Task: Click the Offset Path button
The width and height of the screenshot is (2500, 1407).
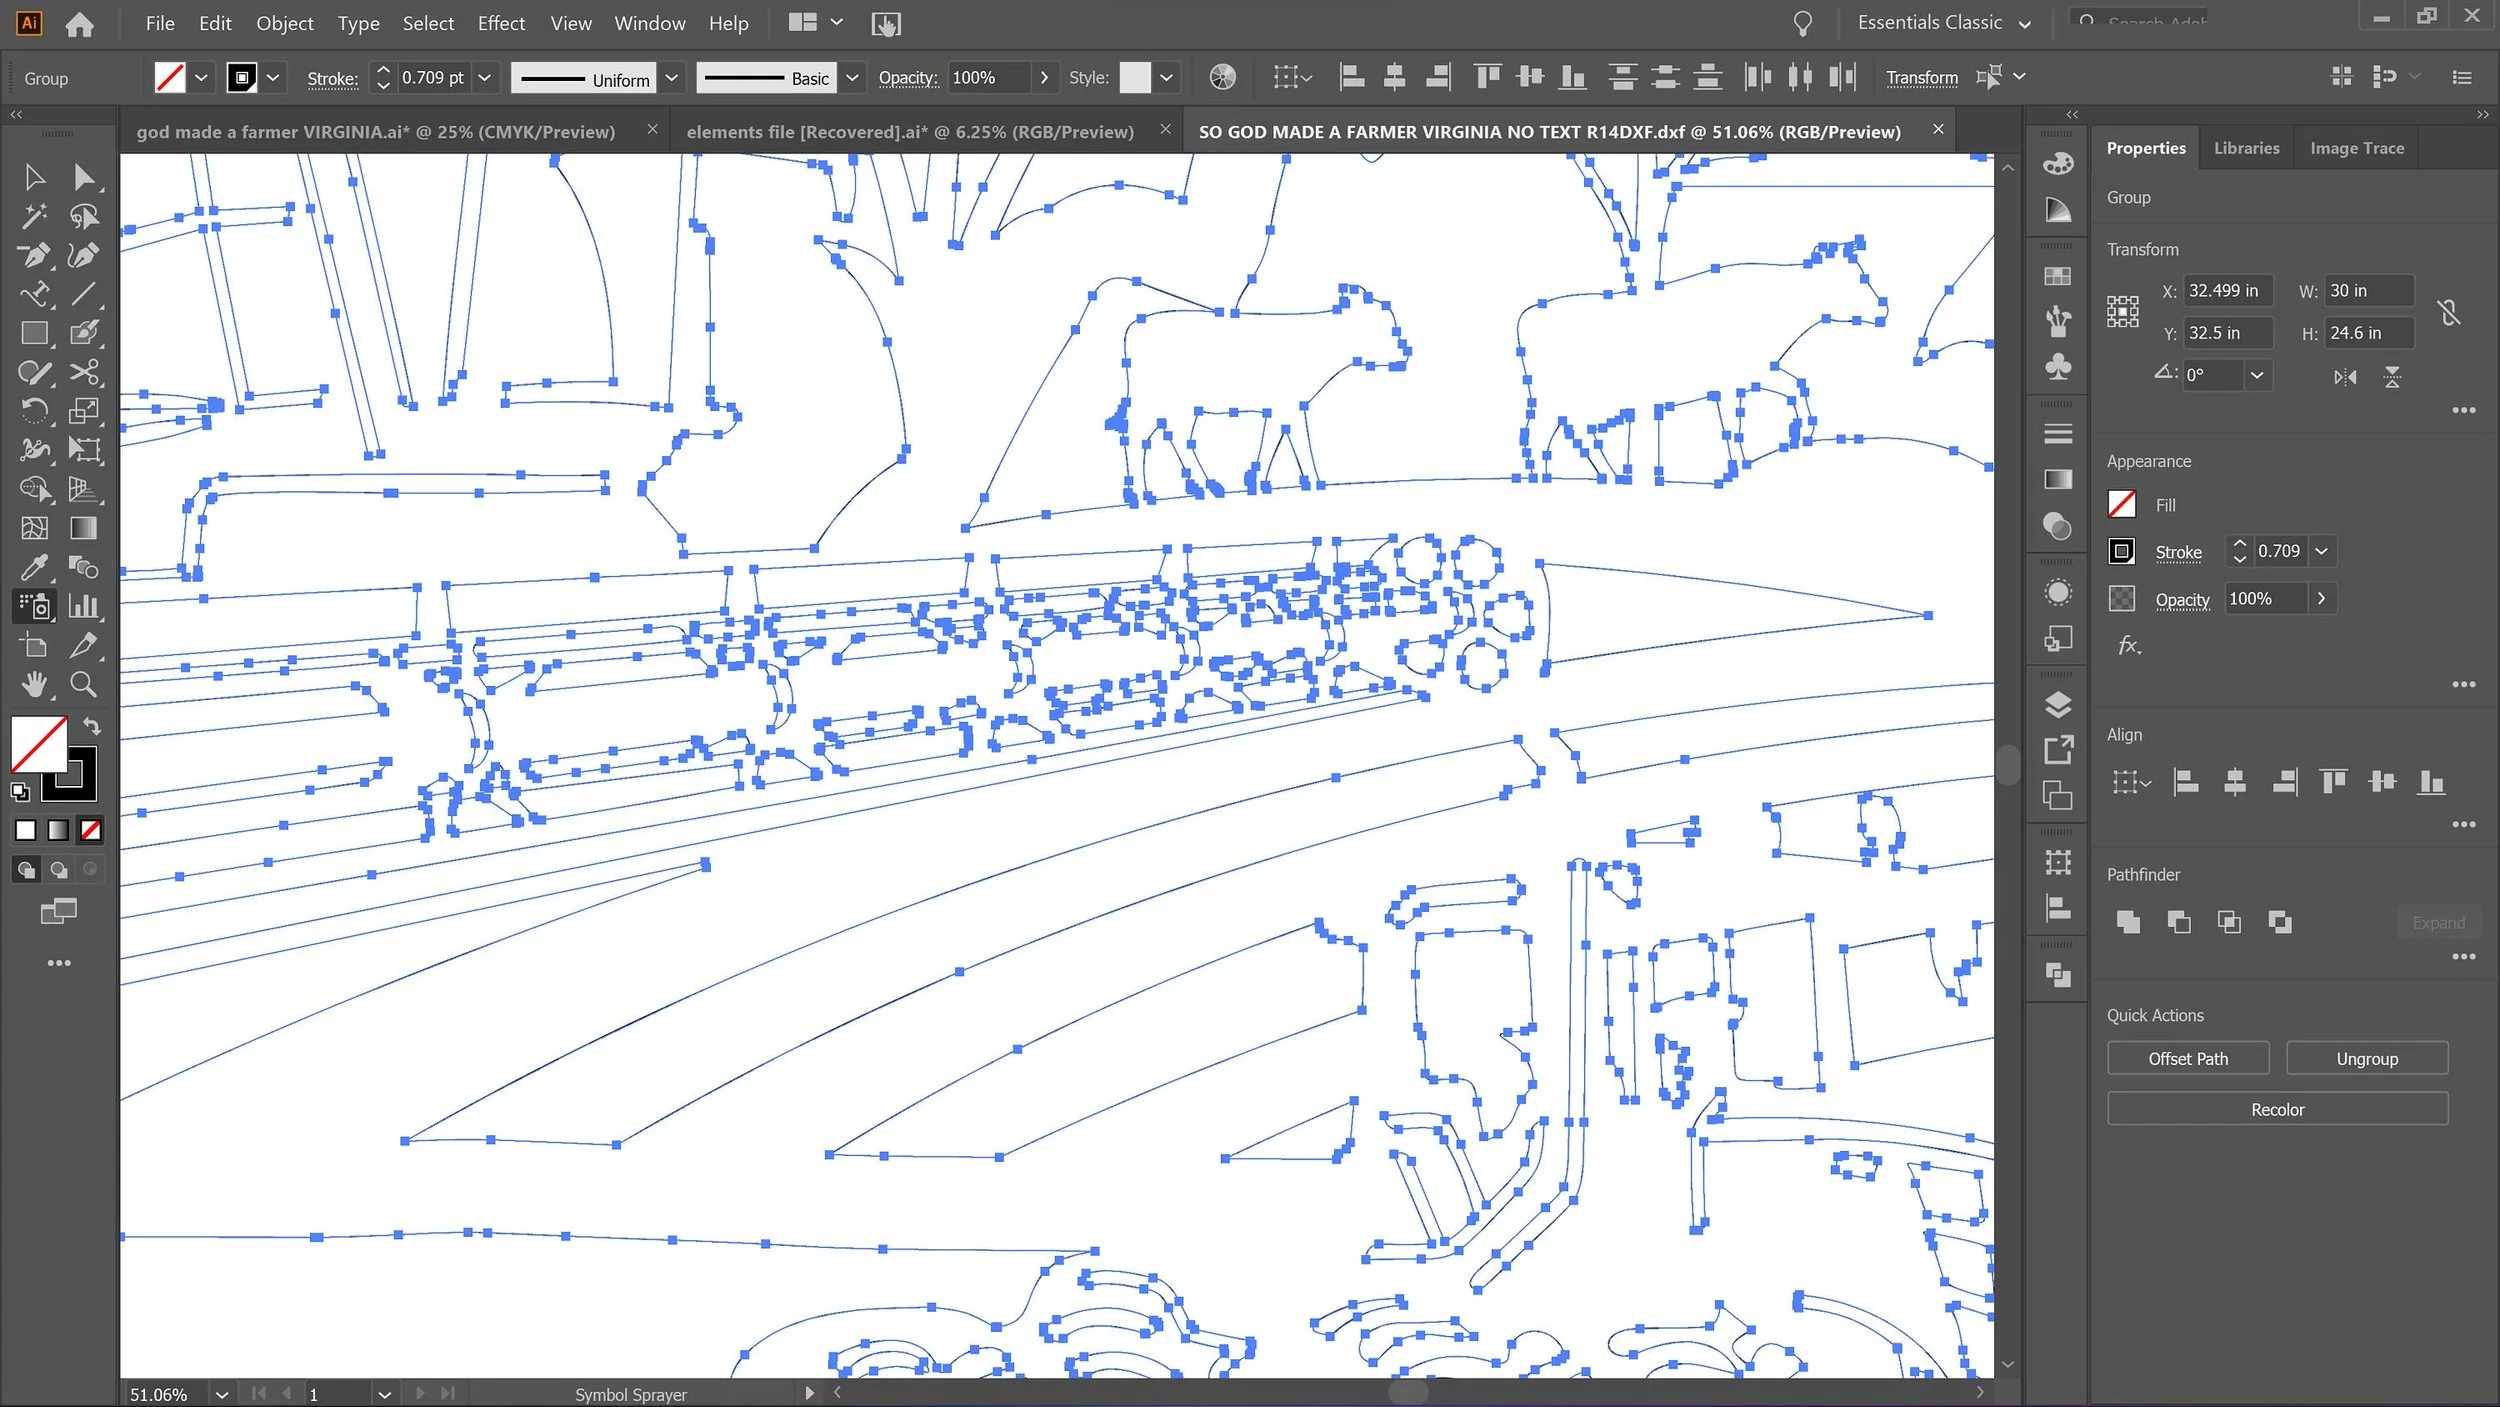Action: (2188, 1058)
